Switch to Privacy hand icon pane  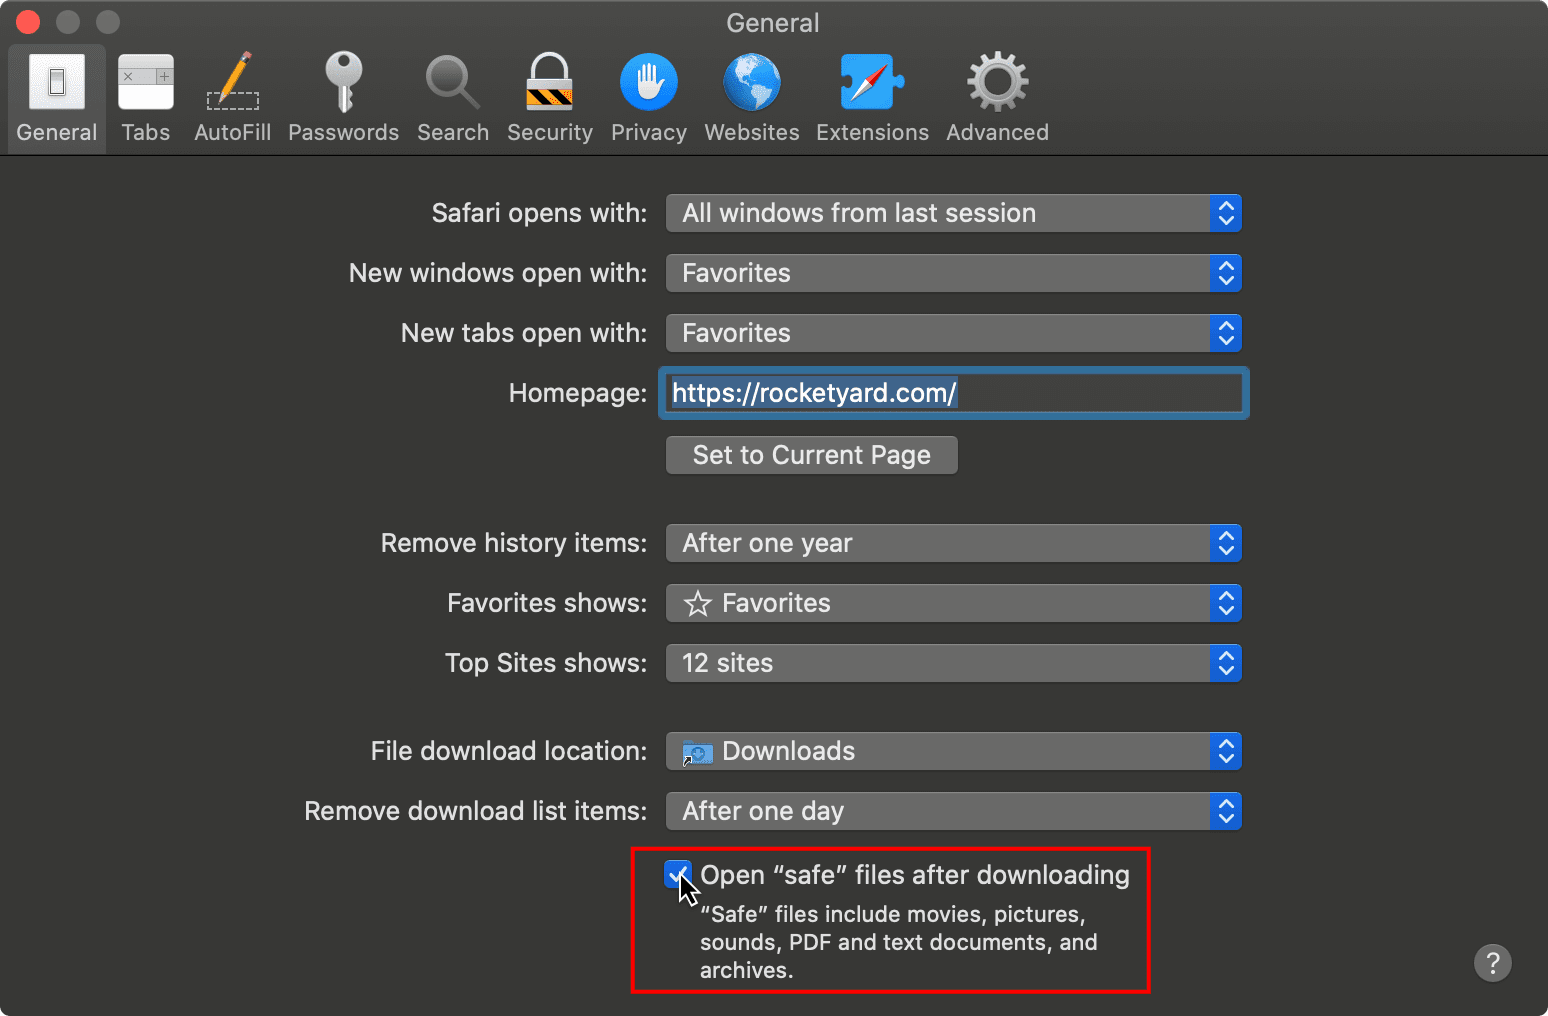tap(649, 98)
